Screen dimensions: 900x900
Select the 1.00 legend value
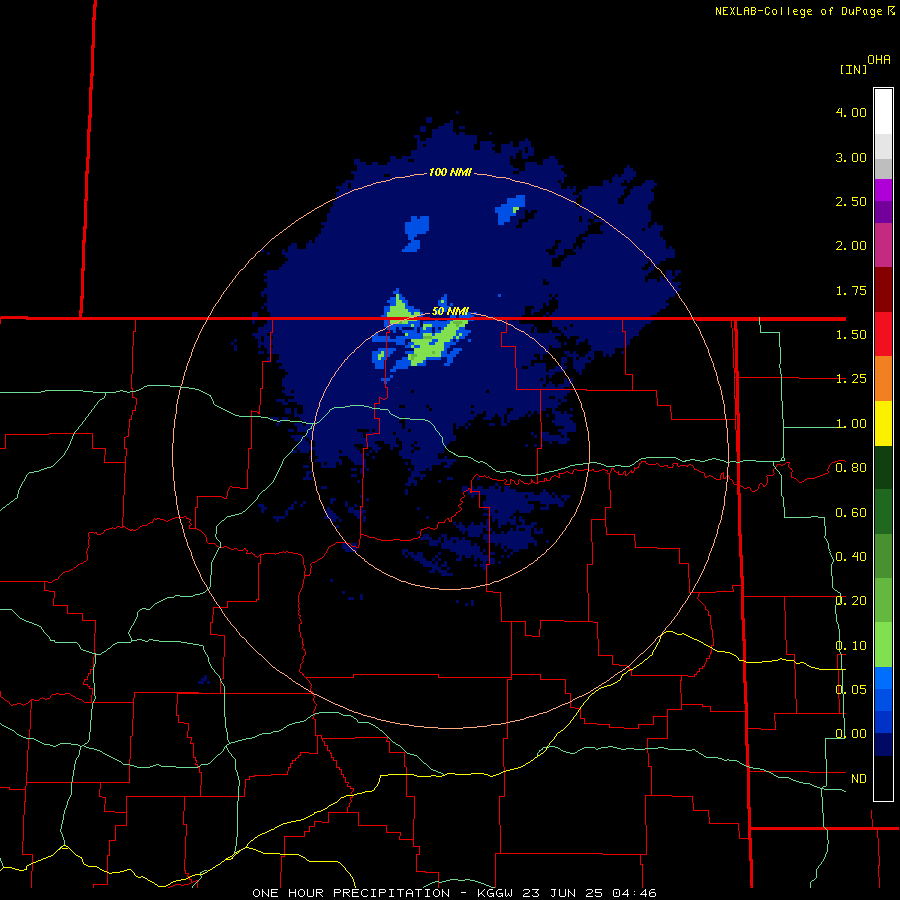point(851,424)
